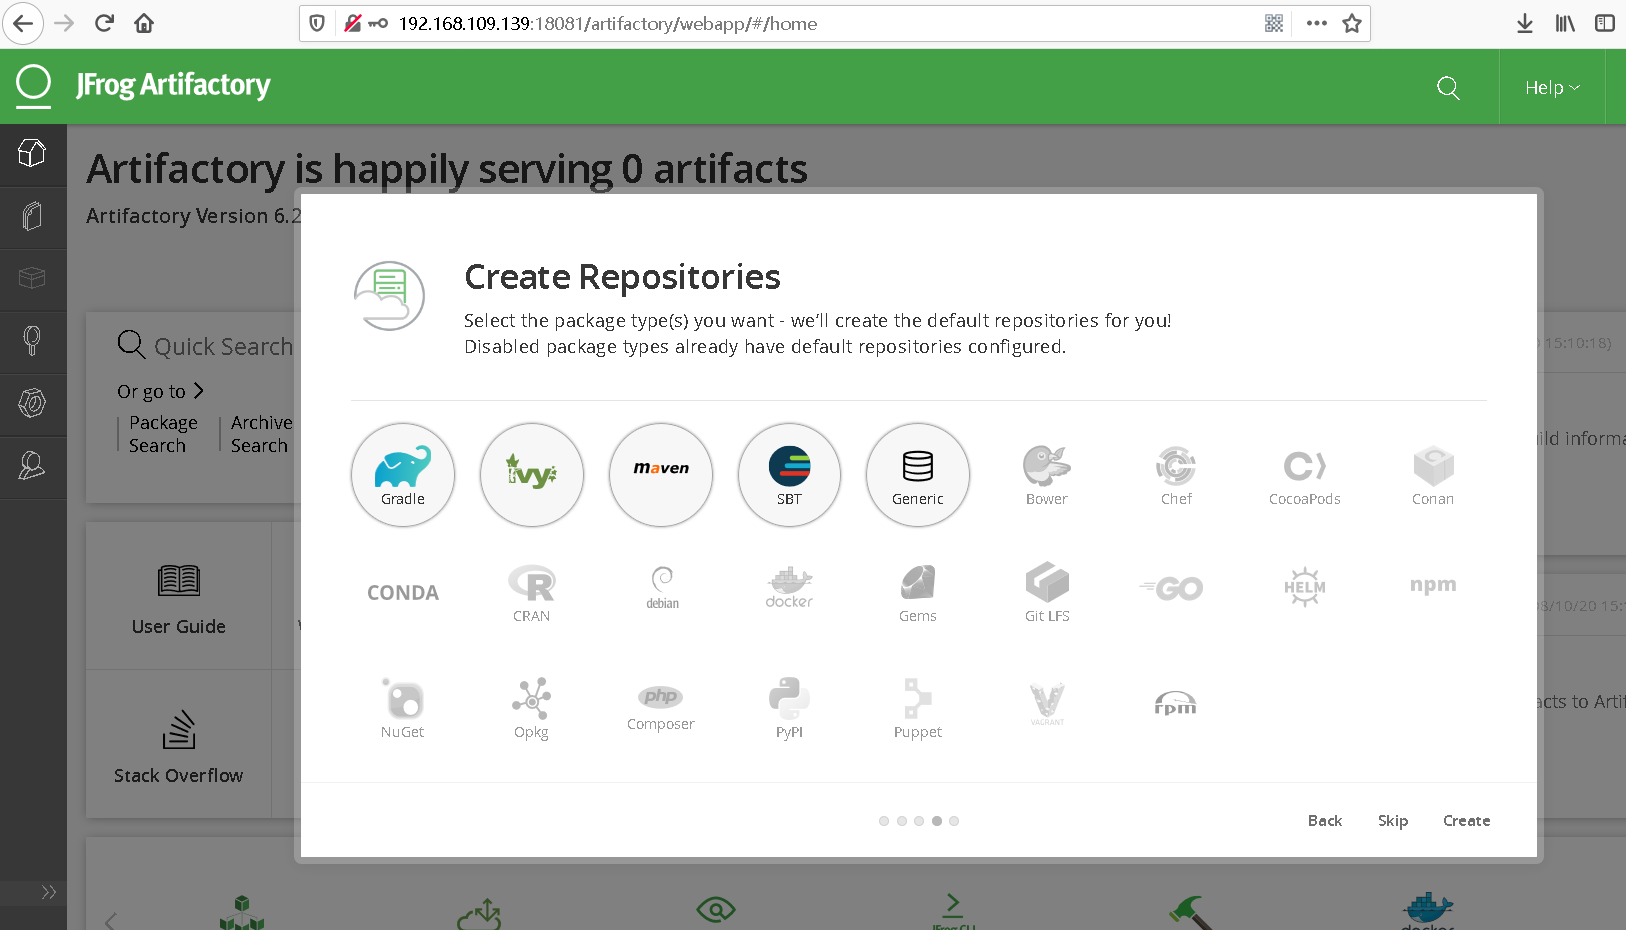1626x930 pixels.
Task: Click the npm package icon
Action: pyautogui.click(x=1433, y=585)
